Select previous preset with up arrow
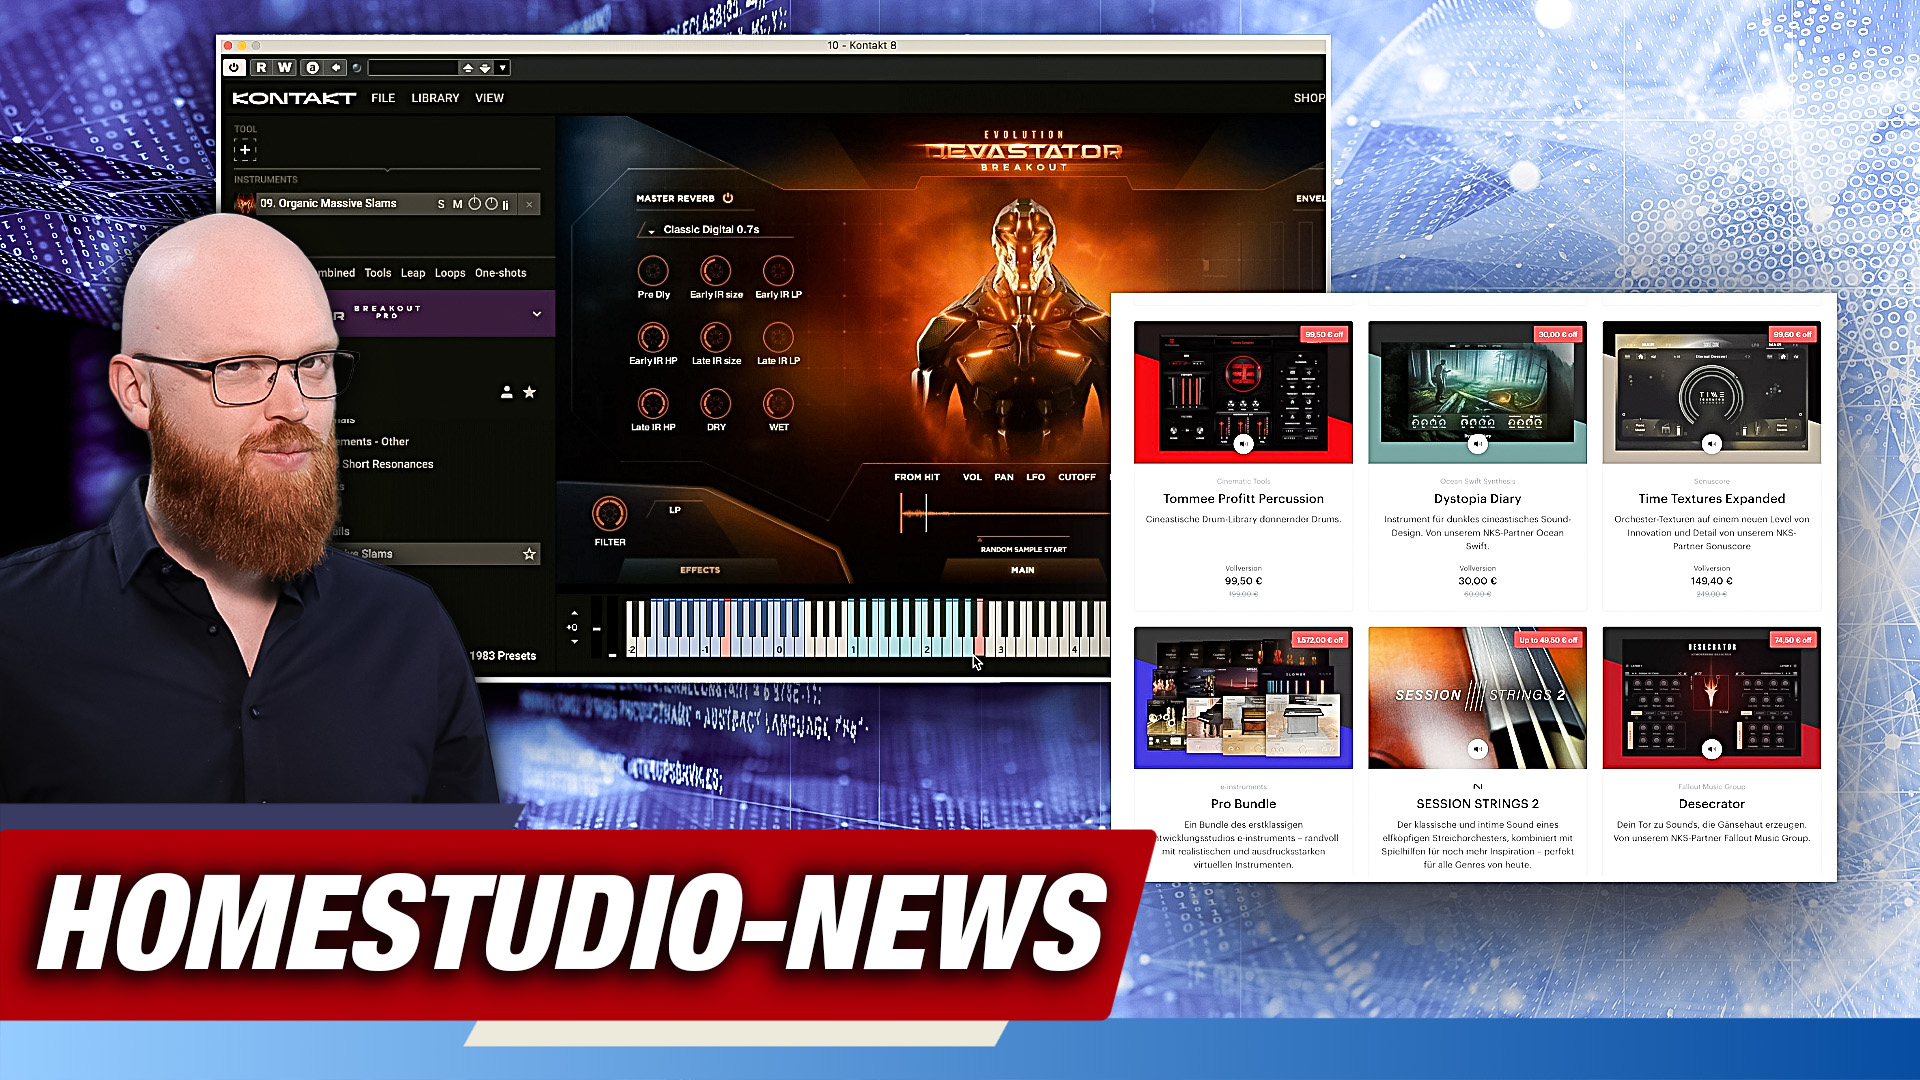The height and width of the screenshot is (1080, 1920). (x=467, y=67)
